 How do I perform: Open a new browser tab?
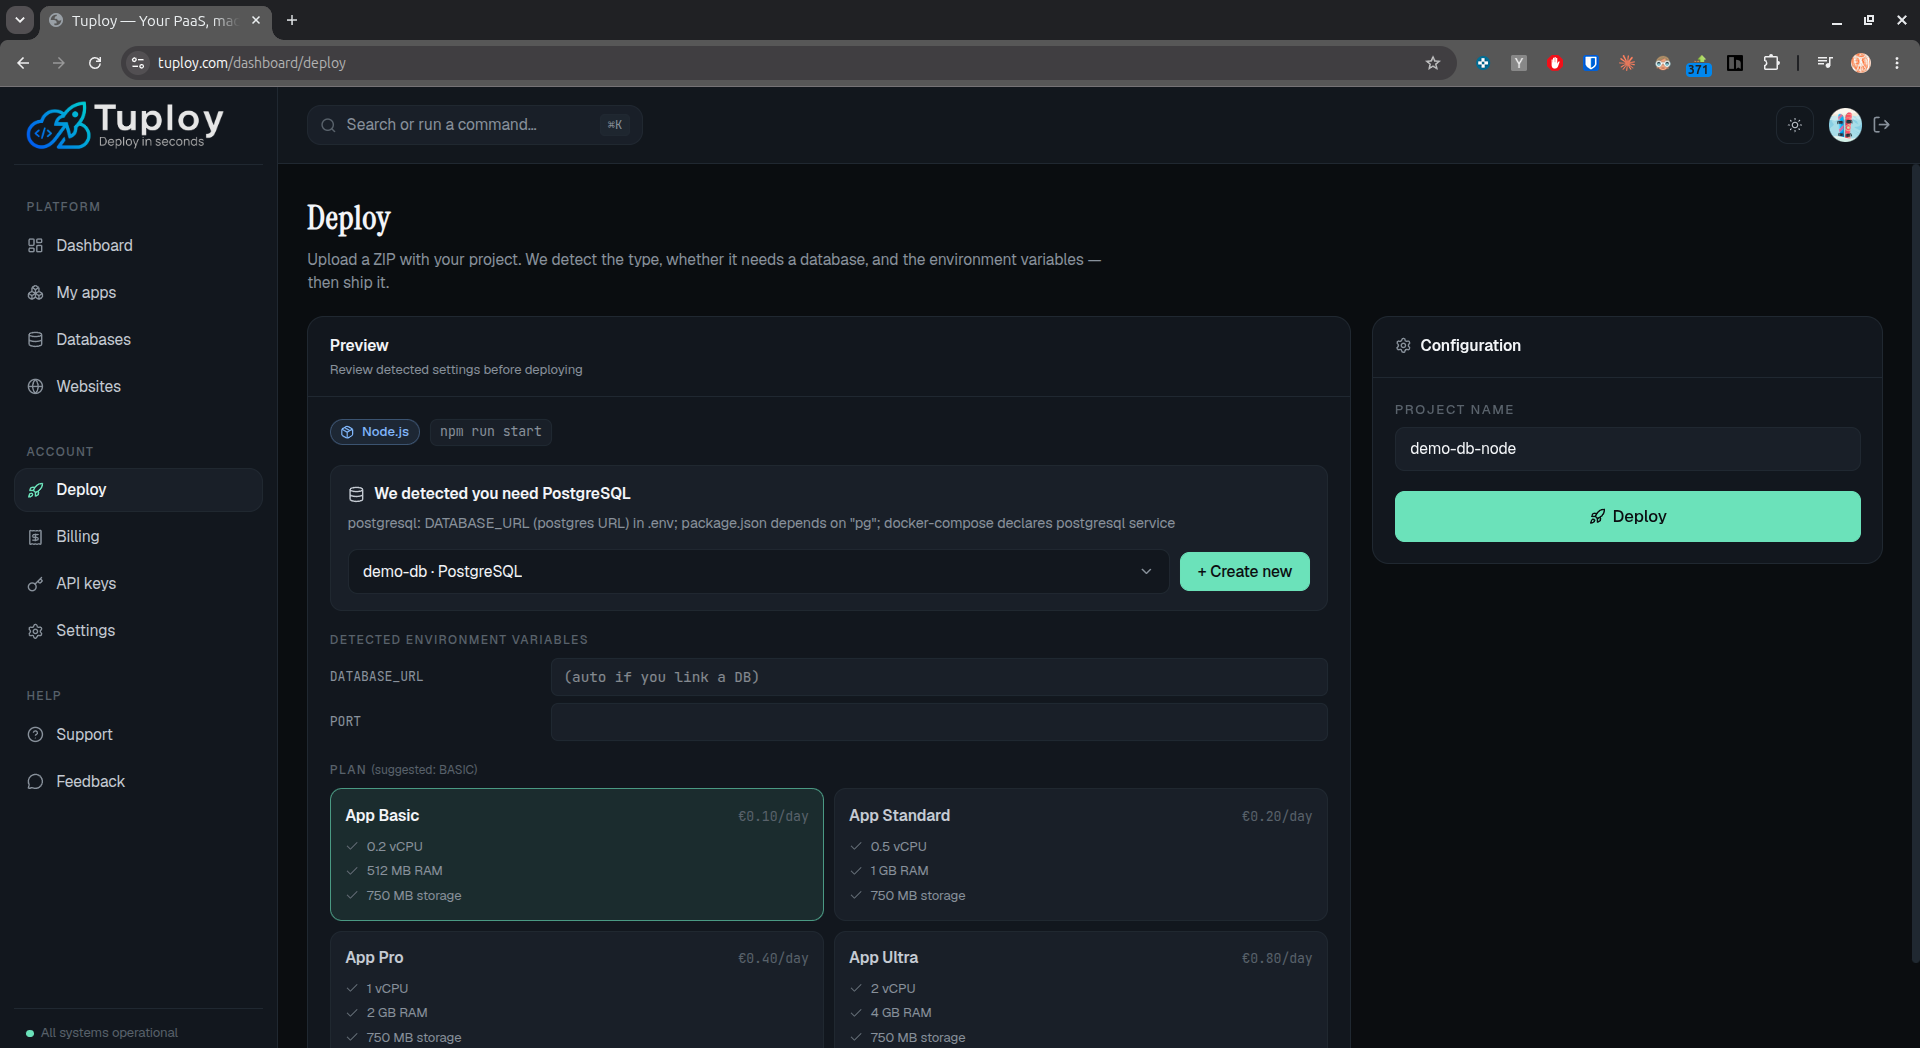pyautogui.click(x=292, y=20)
